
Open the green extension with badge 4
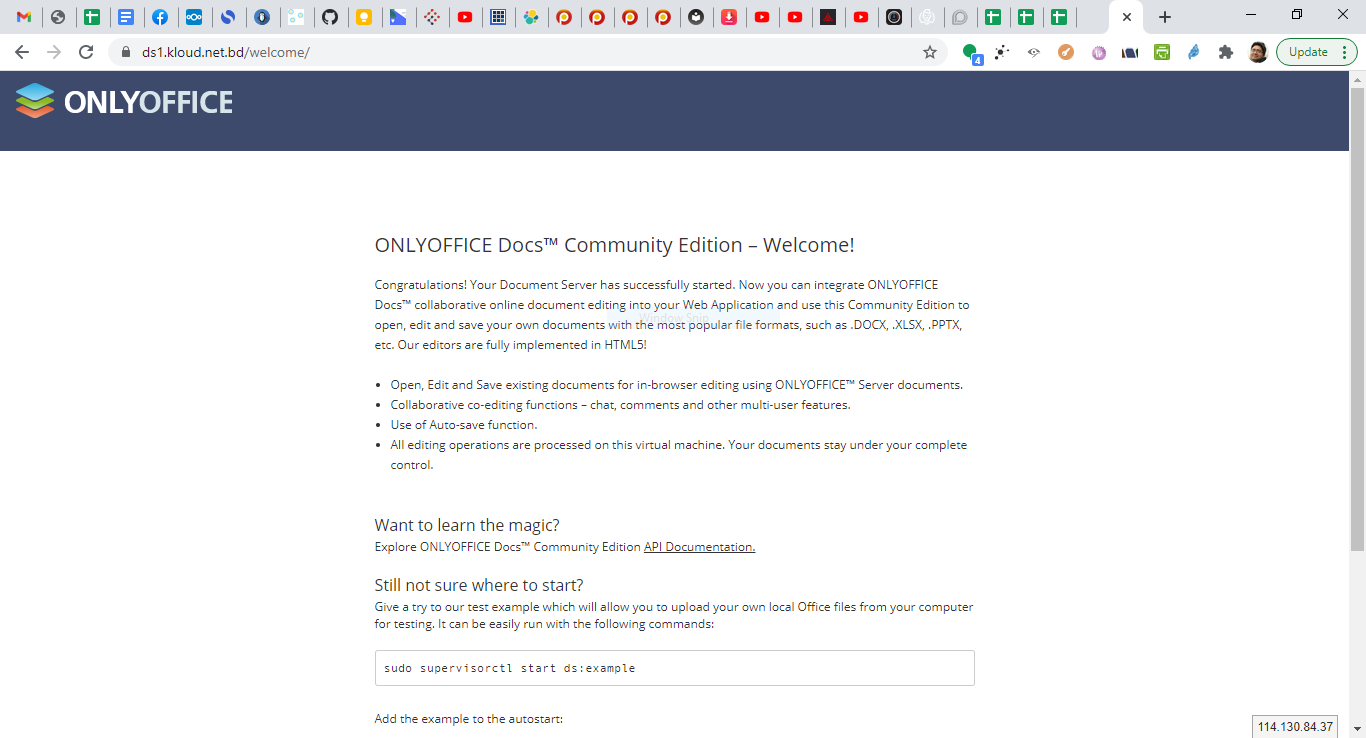pyautogui.click(x=971, y=53)
